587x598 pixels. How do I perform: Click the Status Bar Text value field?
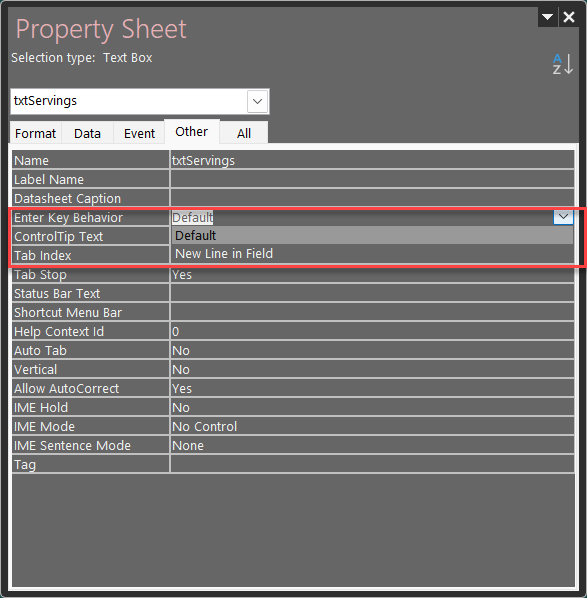point(372,293)
